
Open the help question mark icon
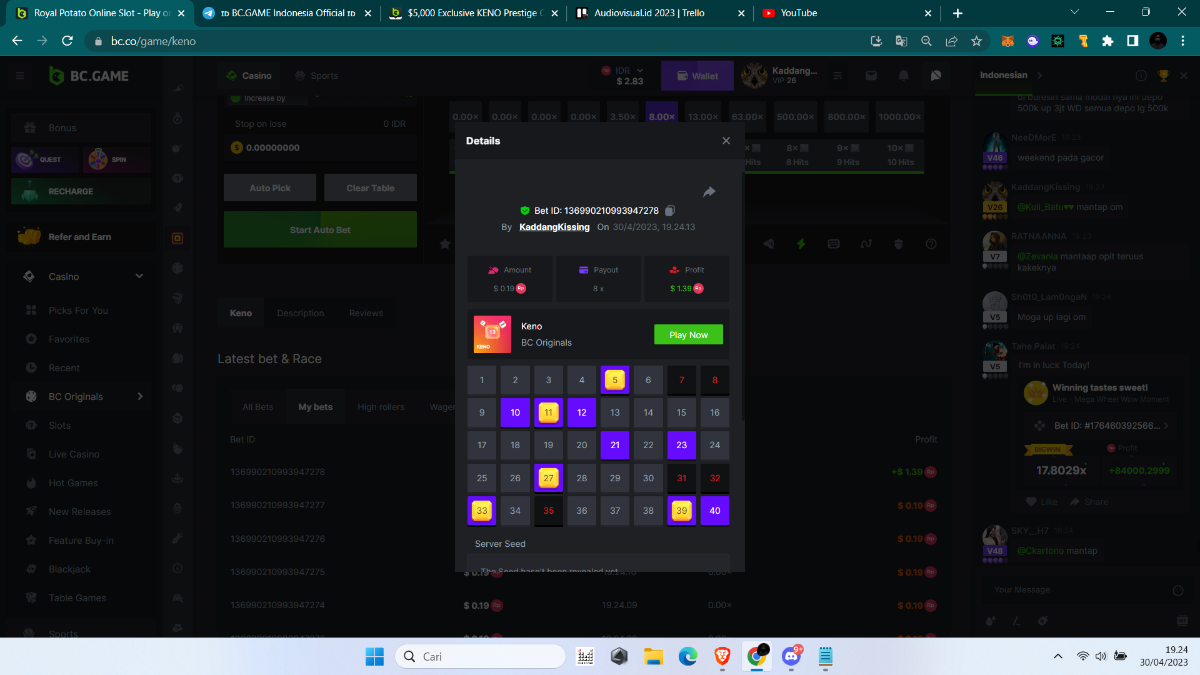coord(931,244)
